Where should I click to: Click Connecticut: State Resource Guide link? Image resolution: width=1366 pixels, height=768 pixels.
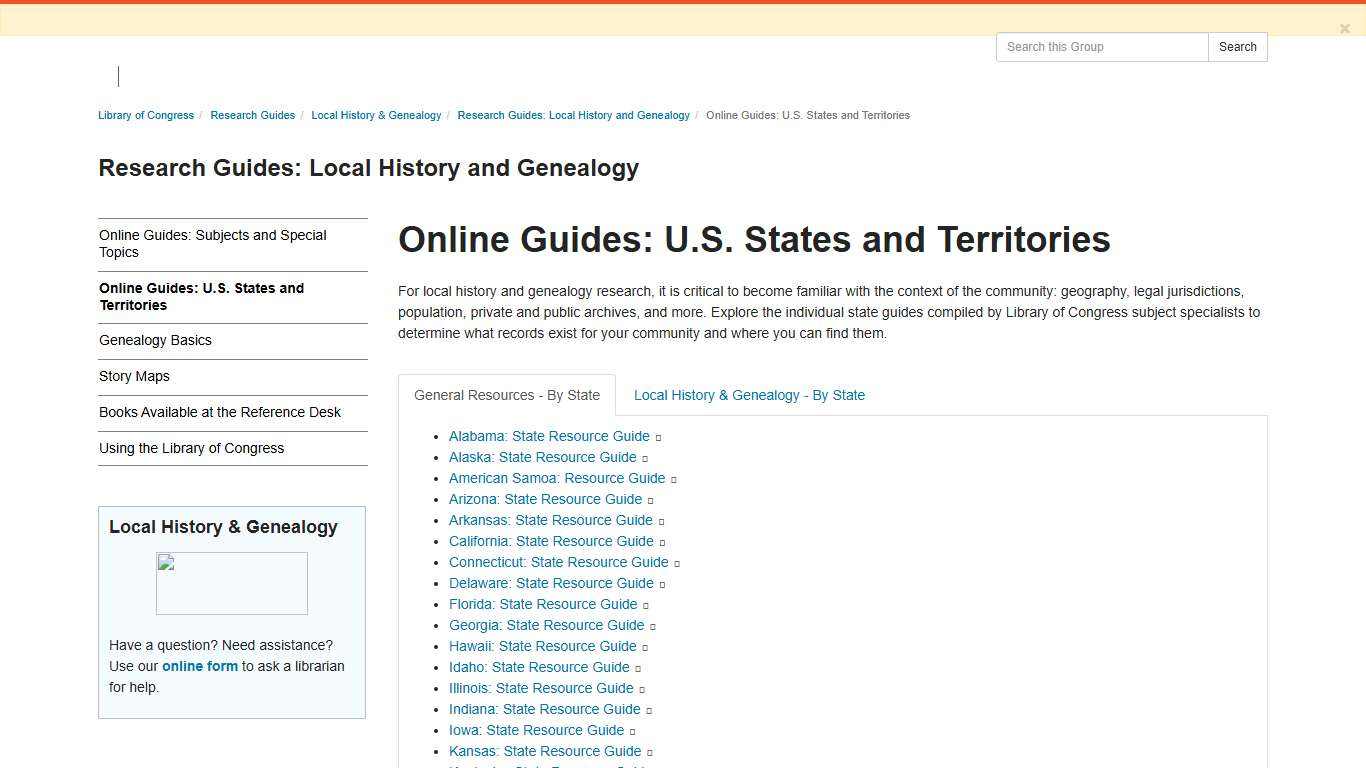pos(558,562)
